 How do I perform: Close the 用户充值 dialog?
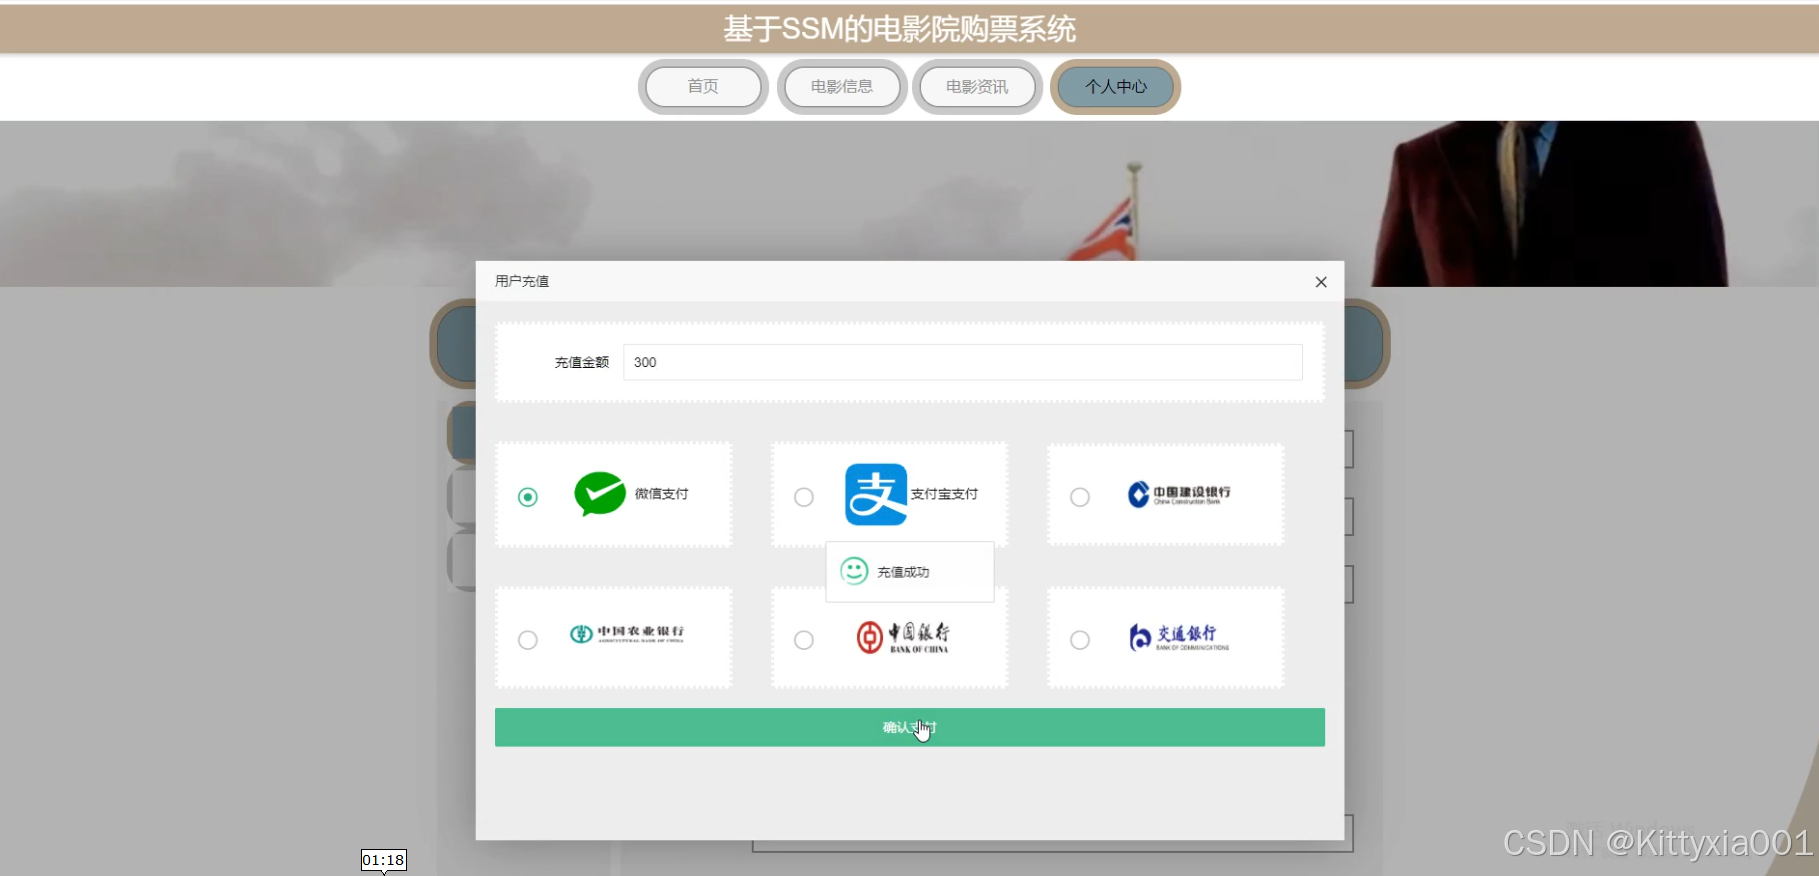coord(1321,282)
